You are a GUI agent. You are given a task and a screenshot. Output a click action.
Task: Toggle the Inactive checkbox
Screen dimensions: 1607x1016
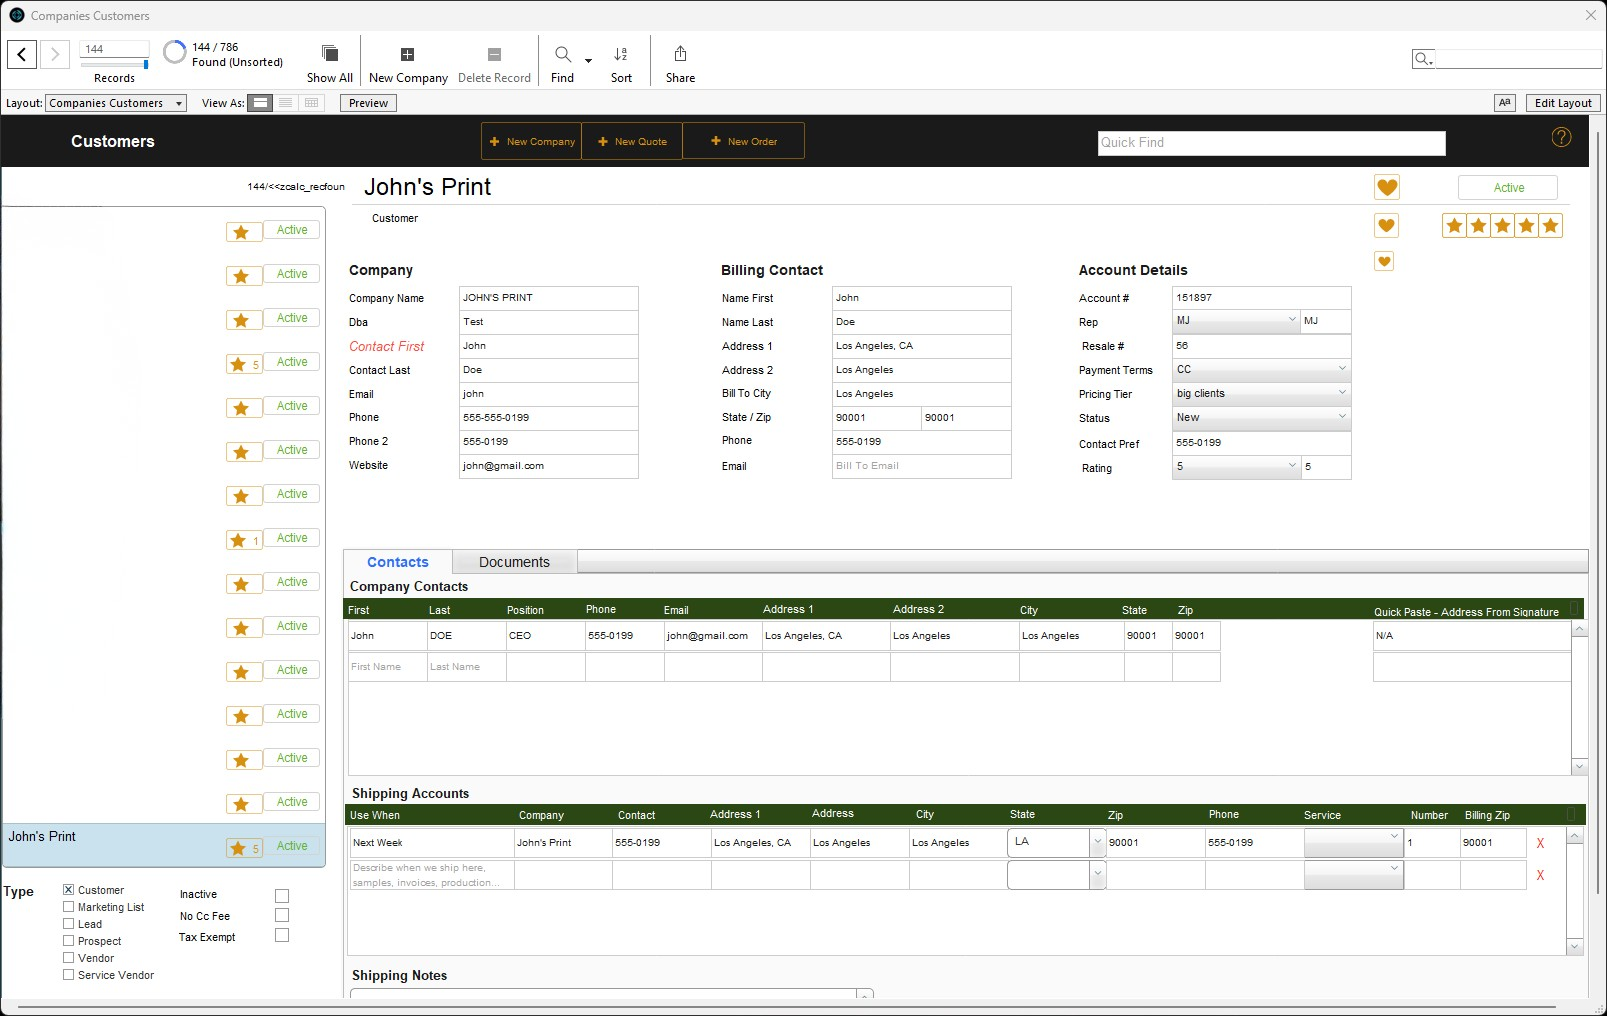click(282, 896)
